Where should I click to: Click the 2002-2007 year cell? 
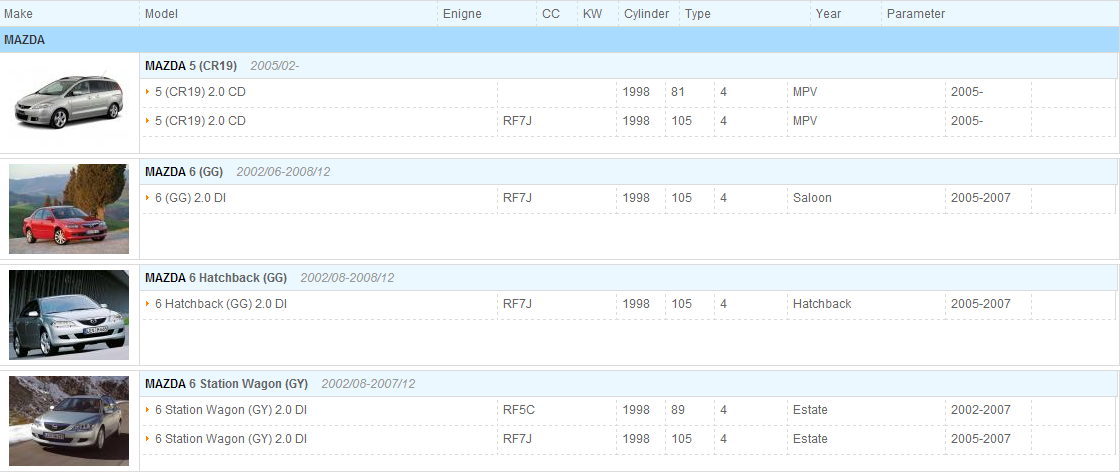tap(981, 410)
